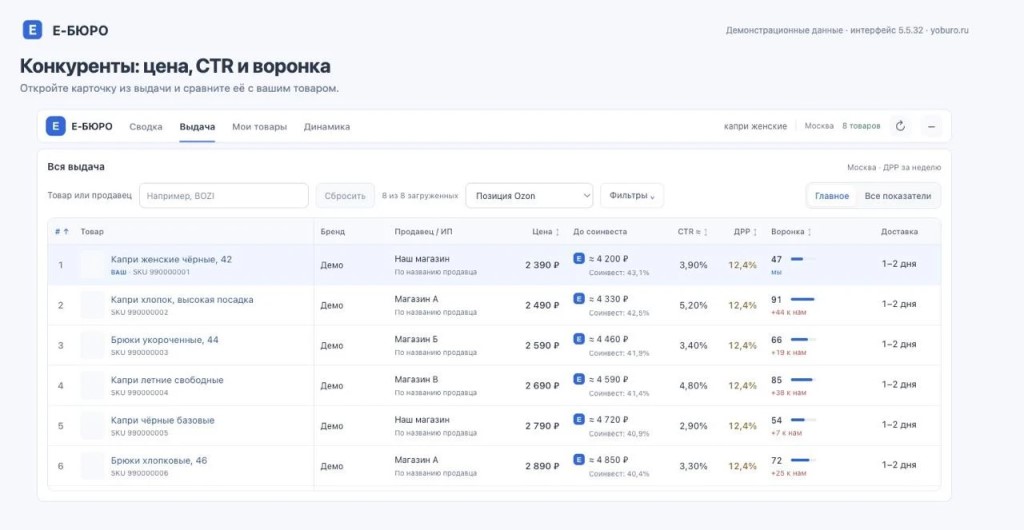Viewport: 1024px width, 530px height.
Task: Open product Капри летние свободные
Action: click(x=167, y=380)
